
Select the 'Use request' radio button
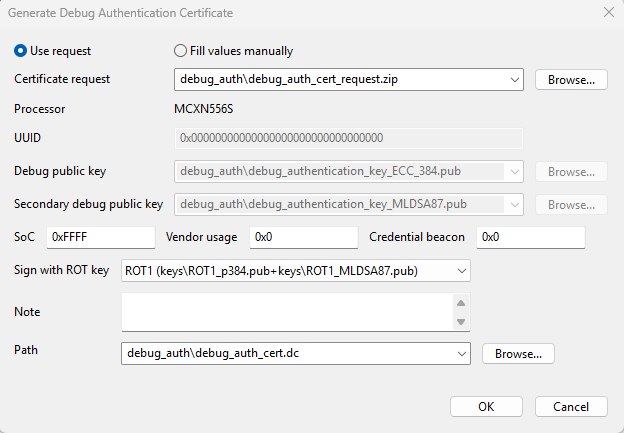(x=21, y=51)
